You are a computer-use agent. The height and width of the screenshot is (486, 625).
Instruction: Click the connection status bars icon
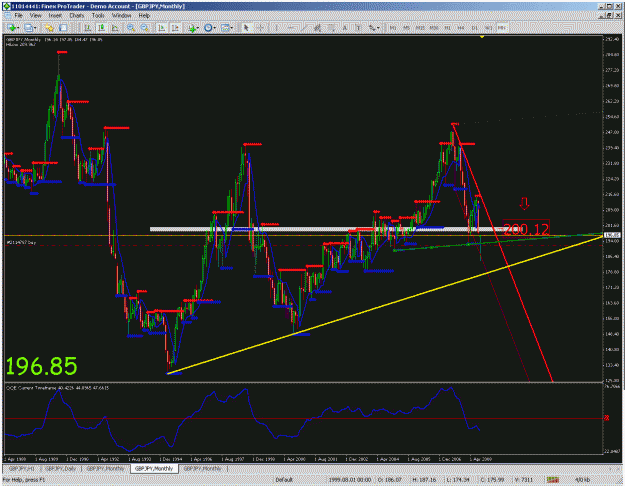point(552,480)
